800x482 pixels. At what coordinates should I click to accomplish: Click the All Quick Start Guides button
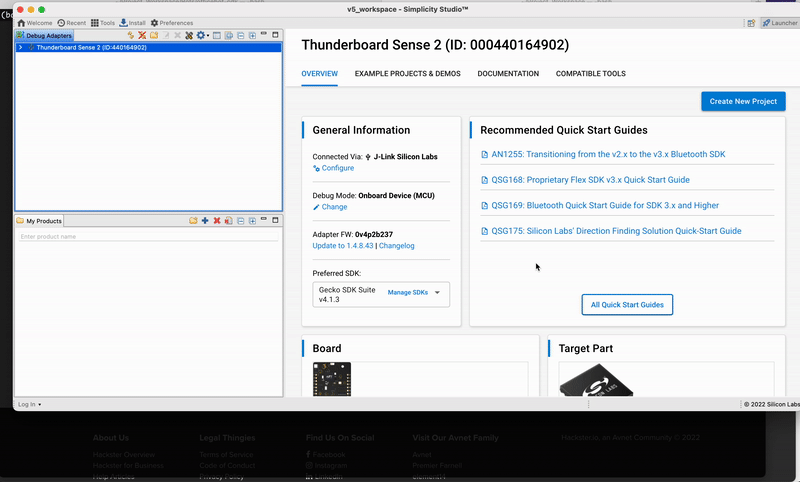click(627, 305)
